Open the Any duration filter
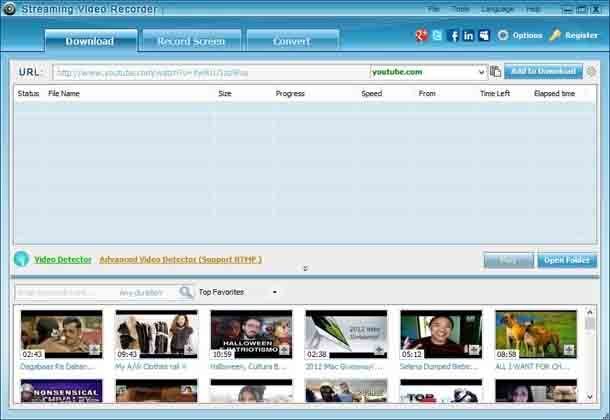 pyautogui.click(x=141, y=292)
